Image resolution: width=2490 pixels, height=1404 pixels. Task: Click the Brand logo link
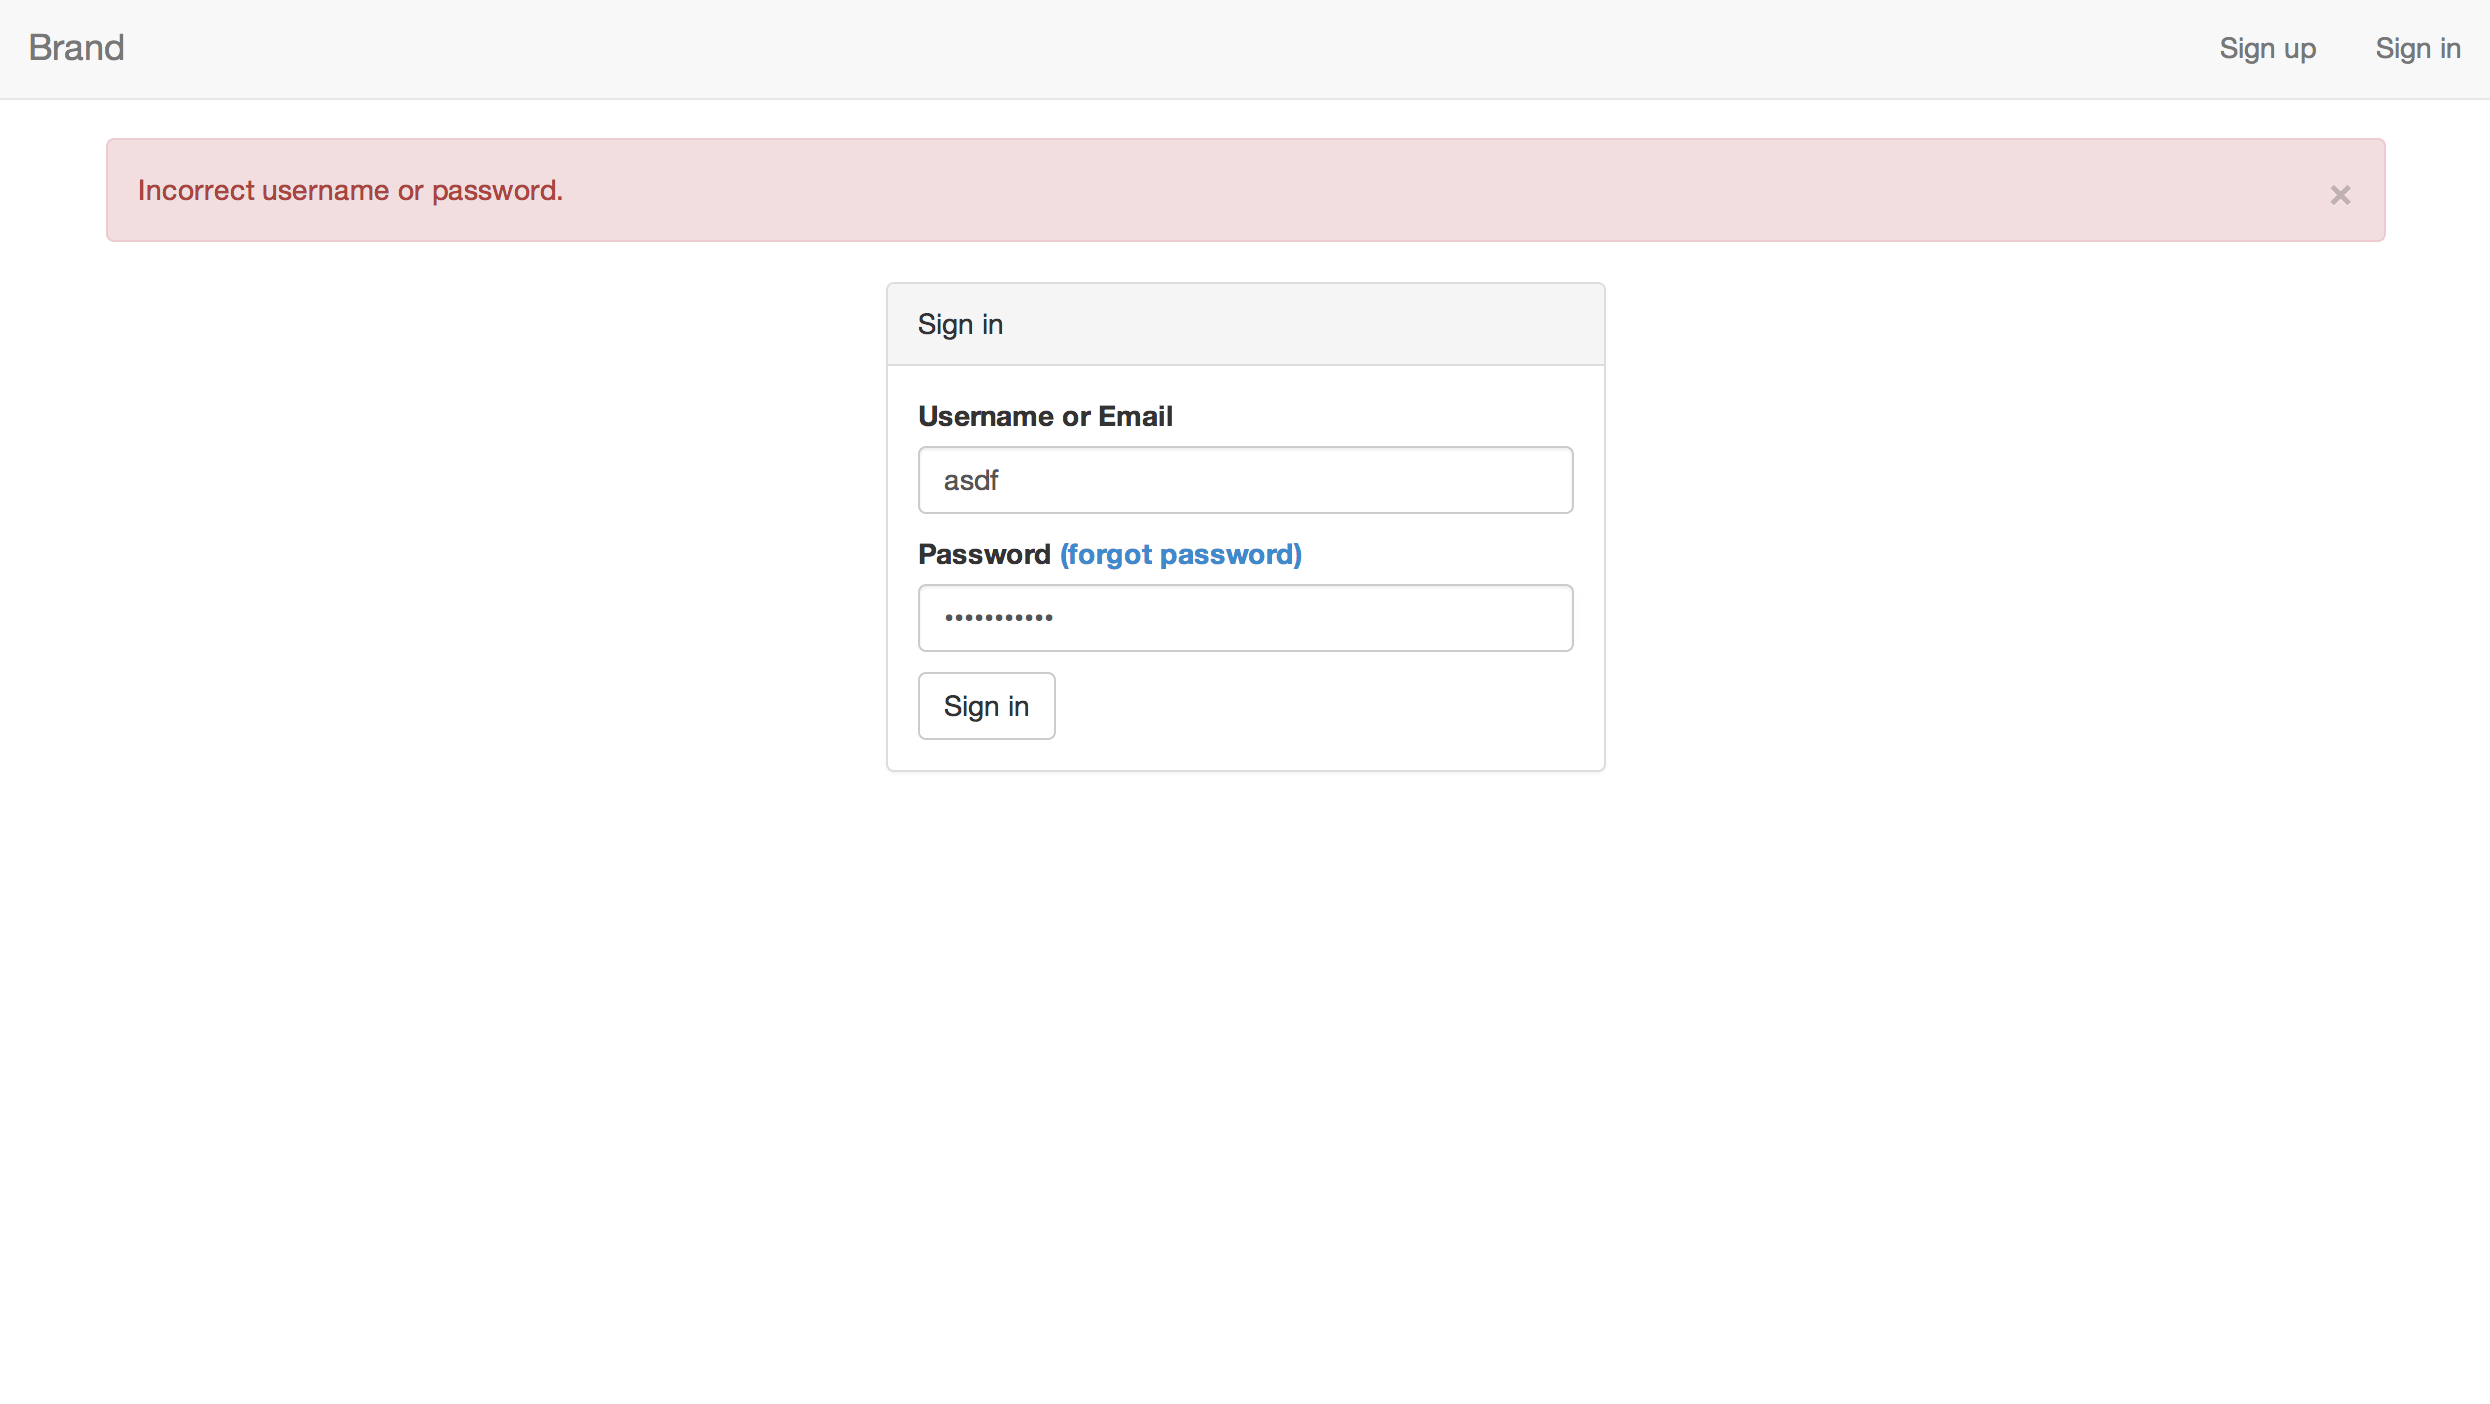pos(76,48)
